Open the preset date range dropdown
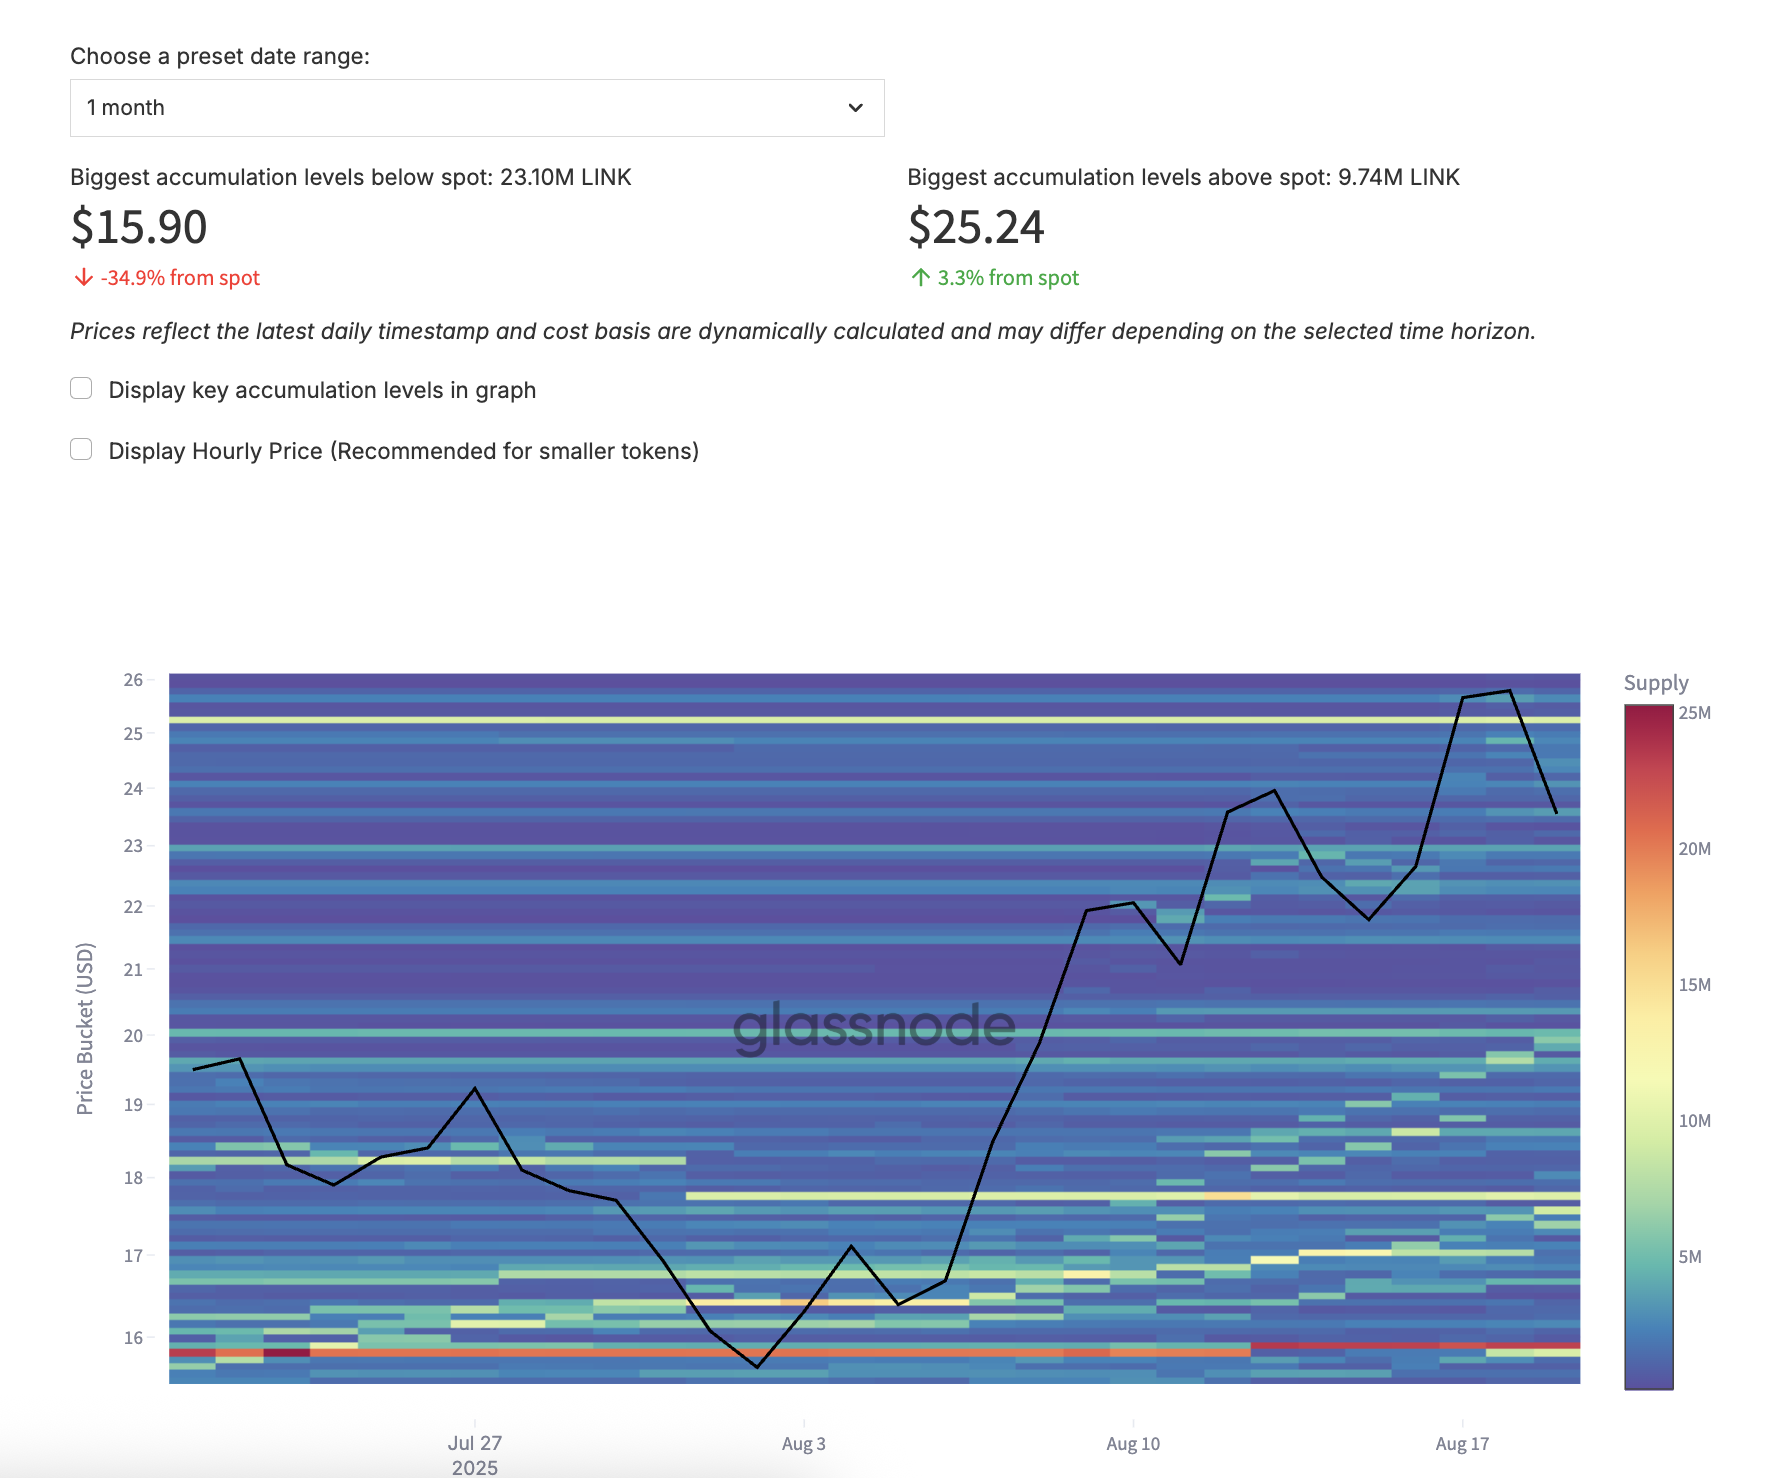The image size is (1768, 1478). [477, 106]
